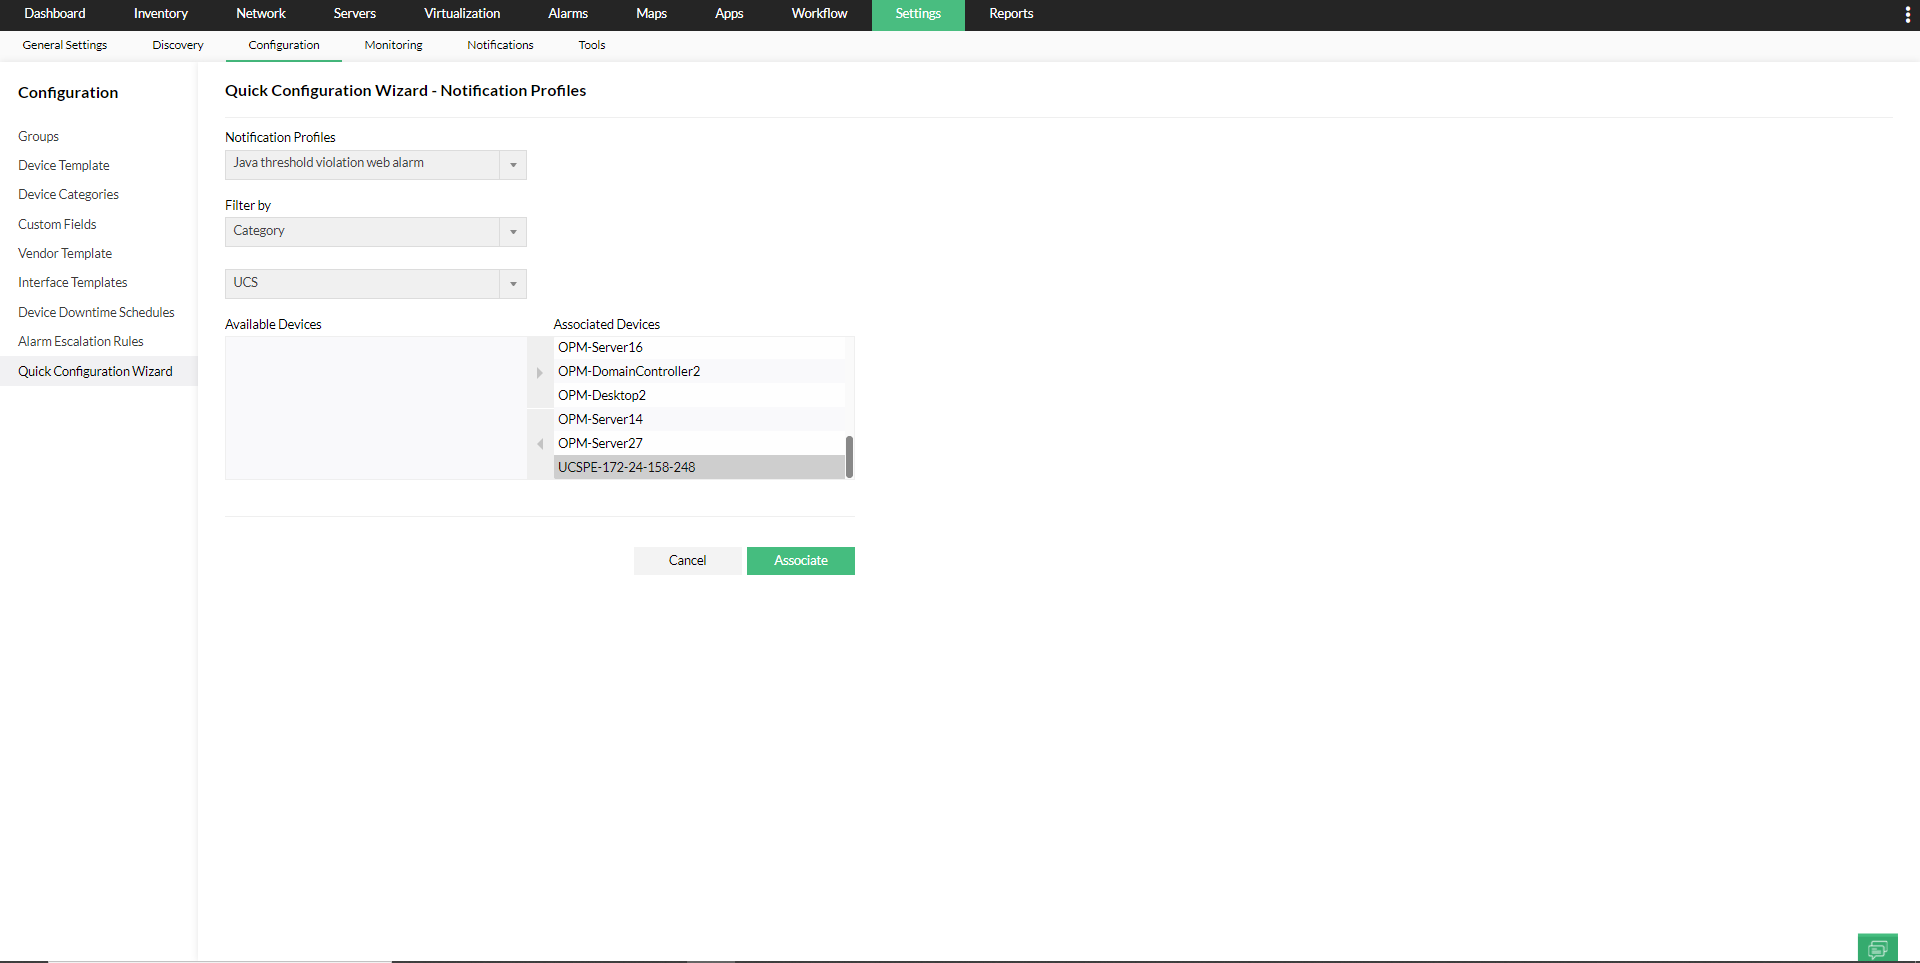
Task: Click the left-arrow icon to remove devices
Action: pos(540,444)
